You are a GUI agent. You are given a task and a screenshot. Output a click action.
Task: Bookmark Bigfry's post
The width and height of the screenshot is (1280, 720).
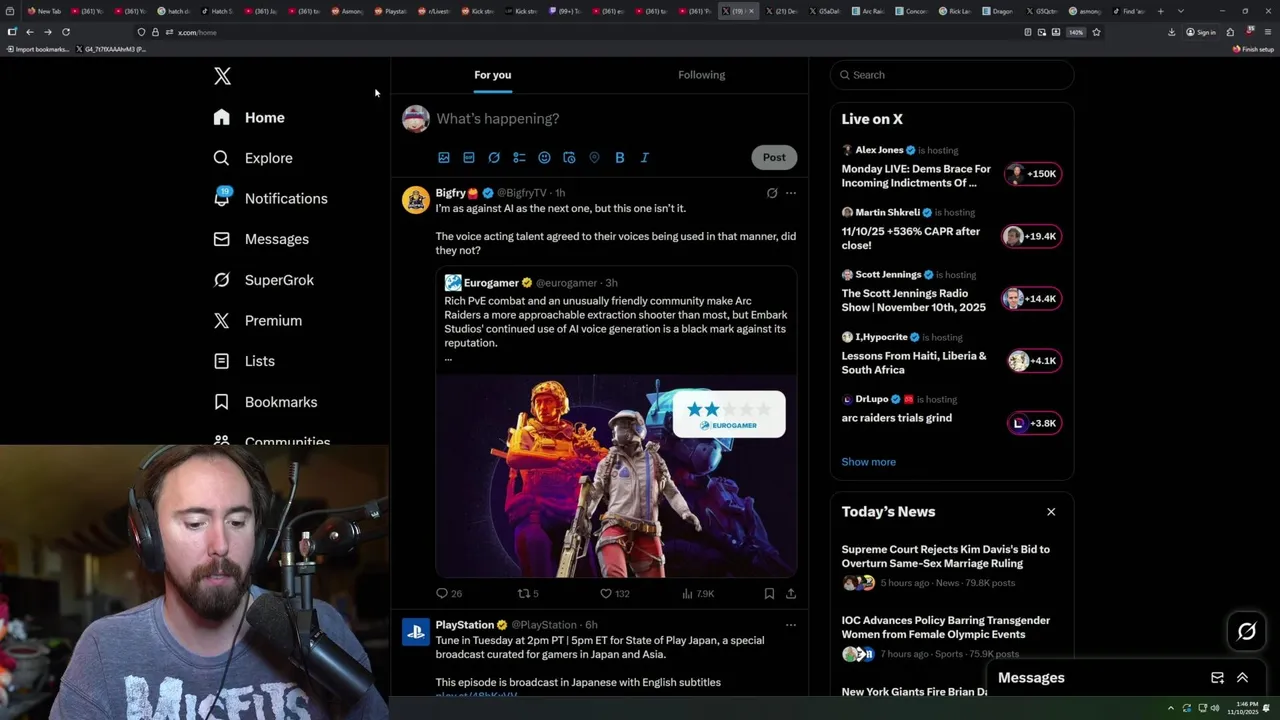[769, 593]
